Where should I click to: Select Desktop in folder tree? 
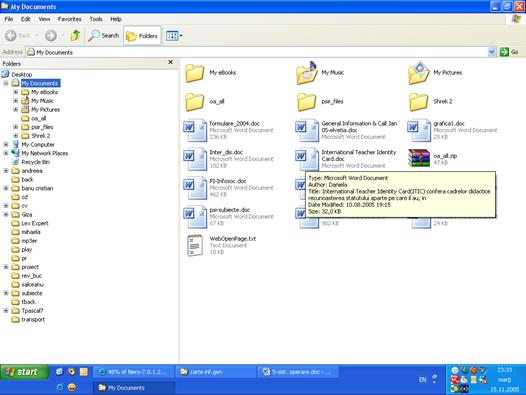(21, 75)
